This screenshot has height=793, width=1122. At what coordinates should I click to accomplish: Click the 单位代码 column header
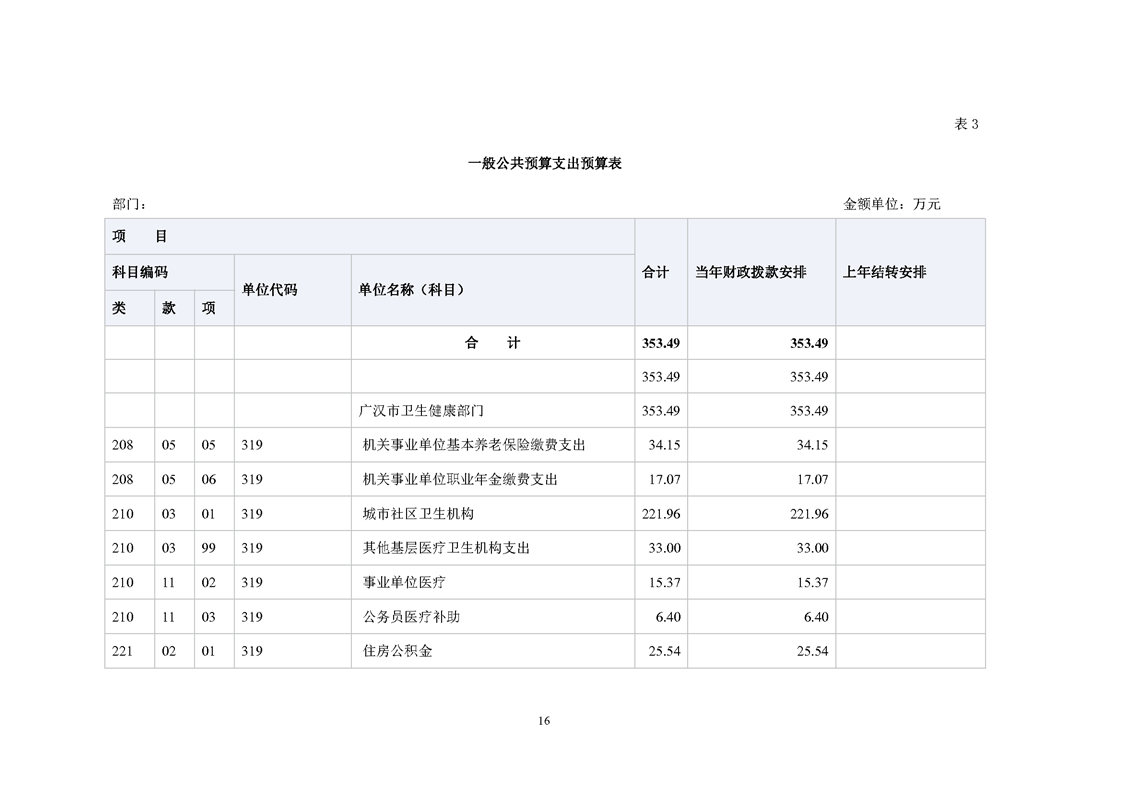[x=293, y=290]
